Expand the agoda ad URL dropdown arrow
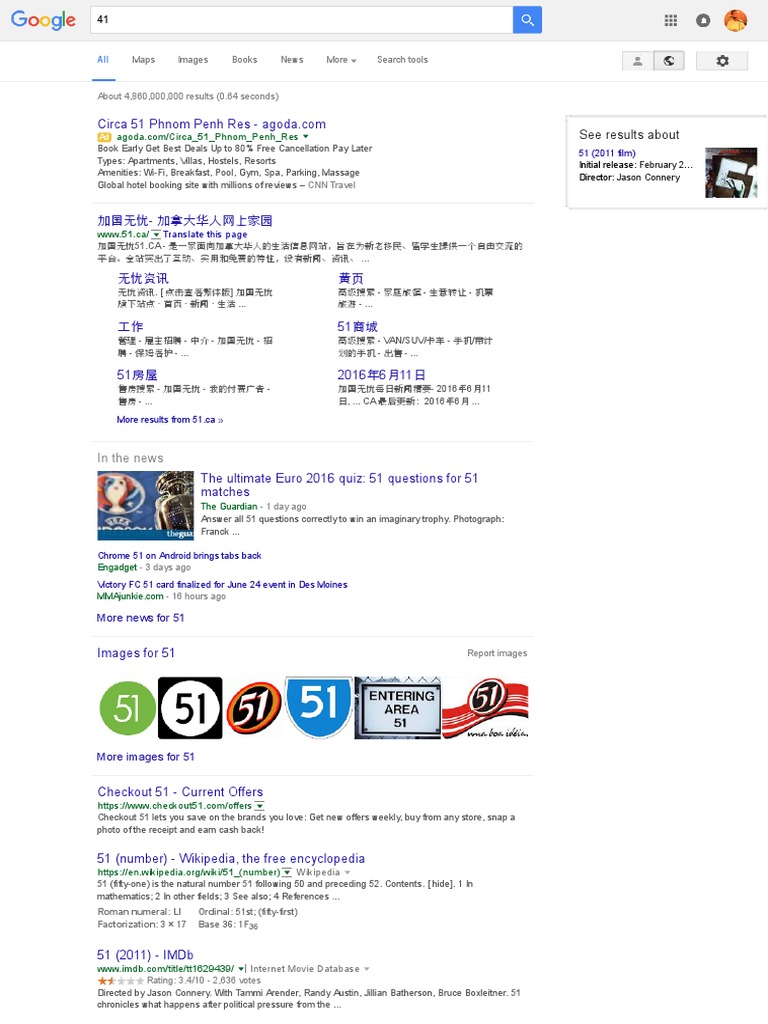Viewport: 768px width, 1024px height. [x=306, y=136]
